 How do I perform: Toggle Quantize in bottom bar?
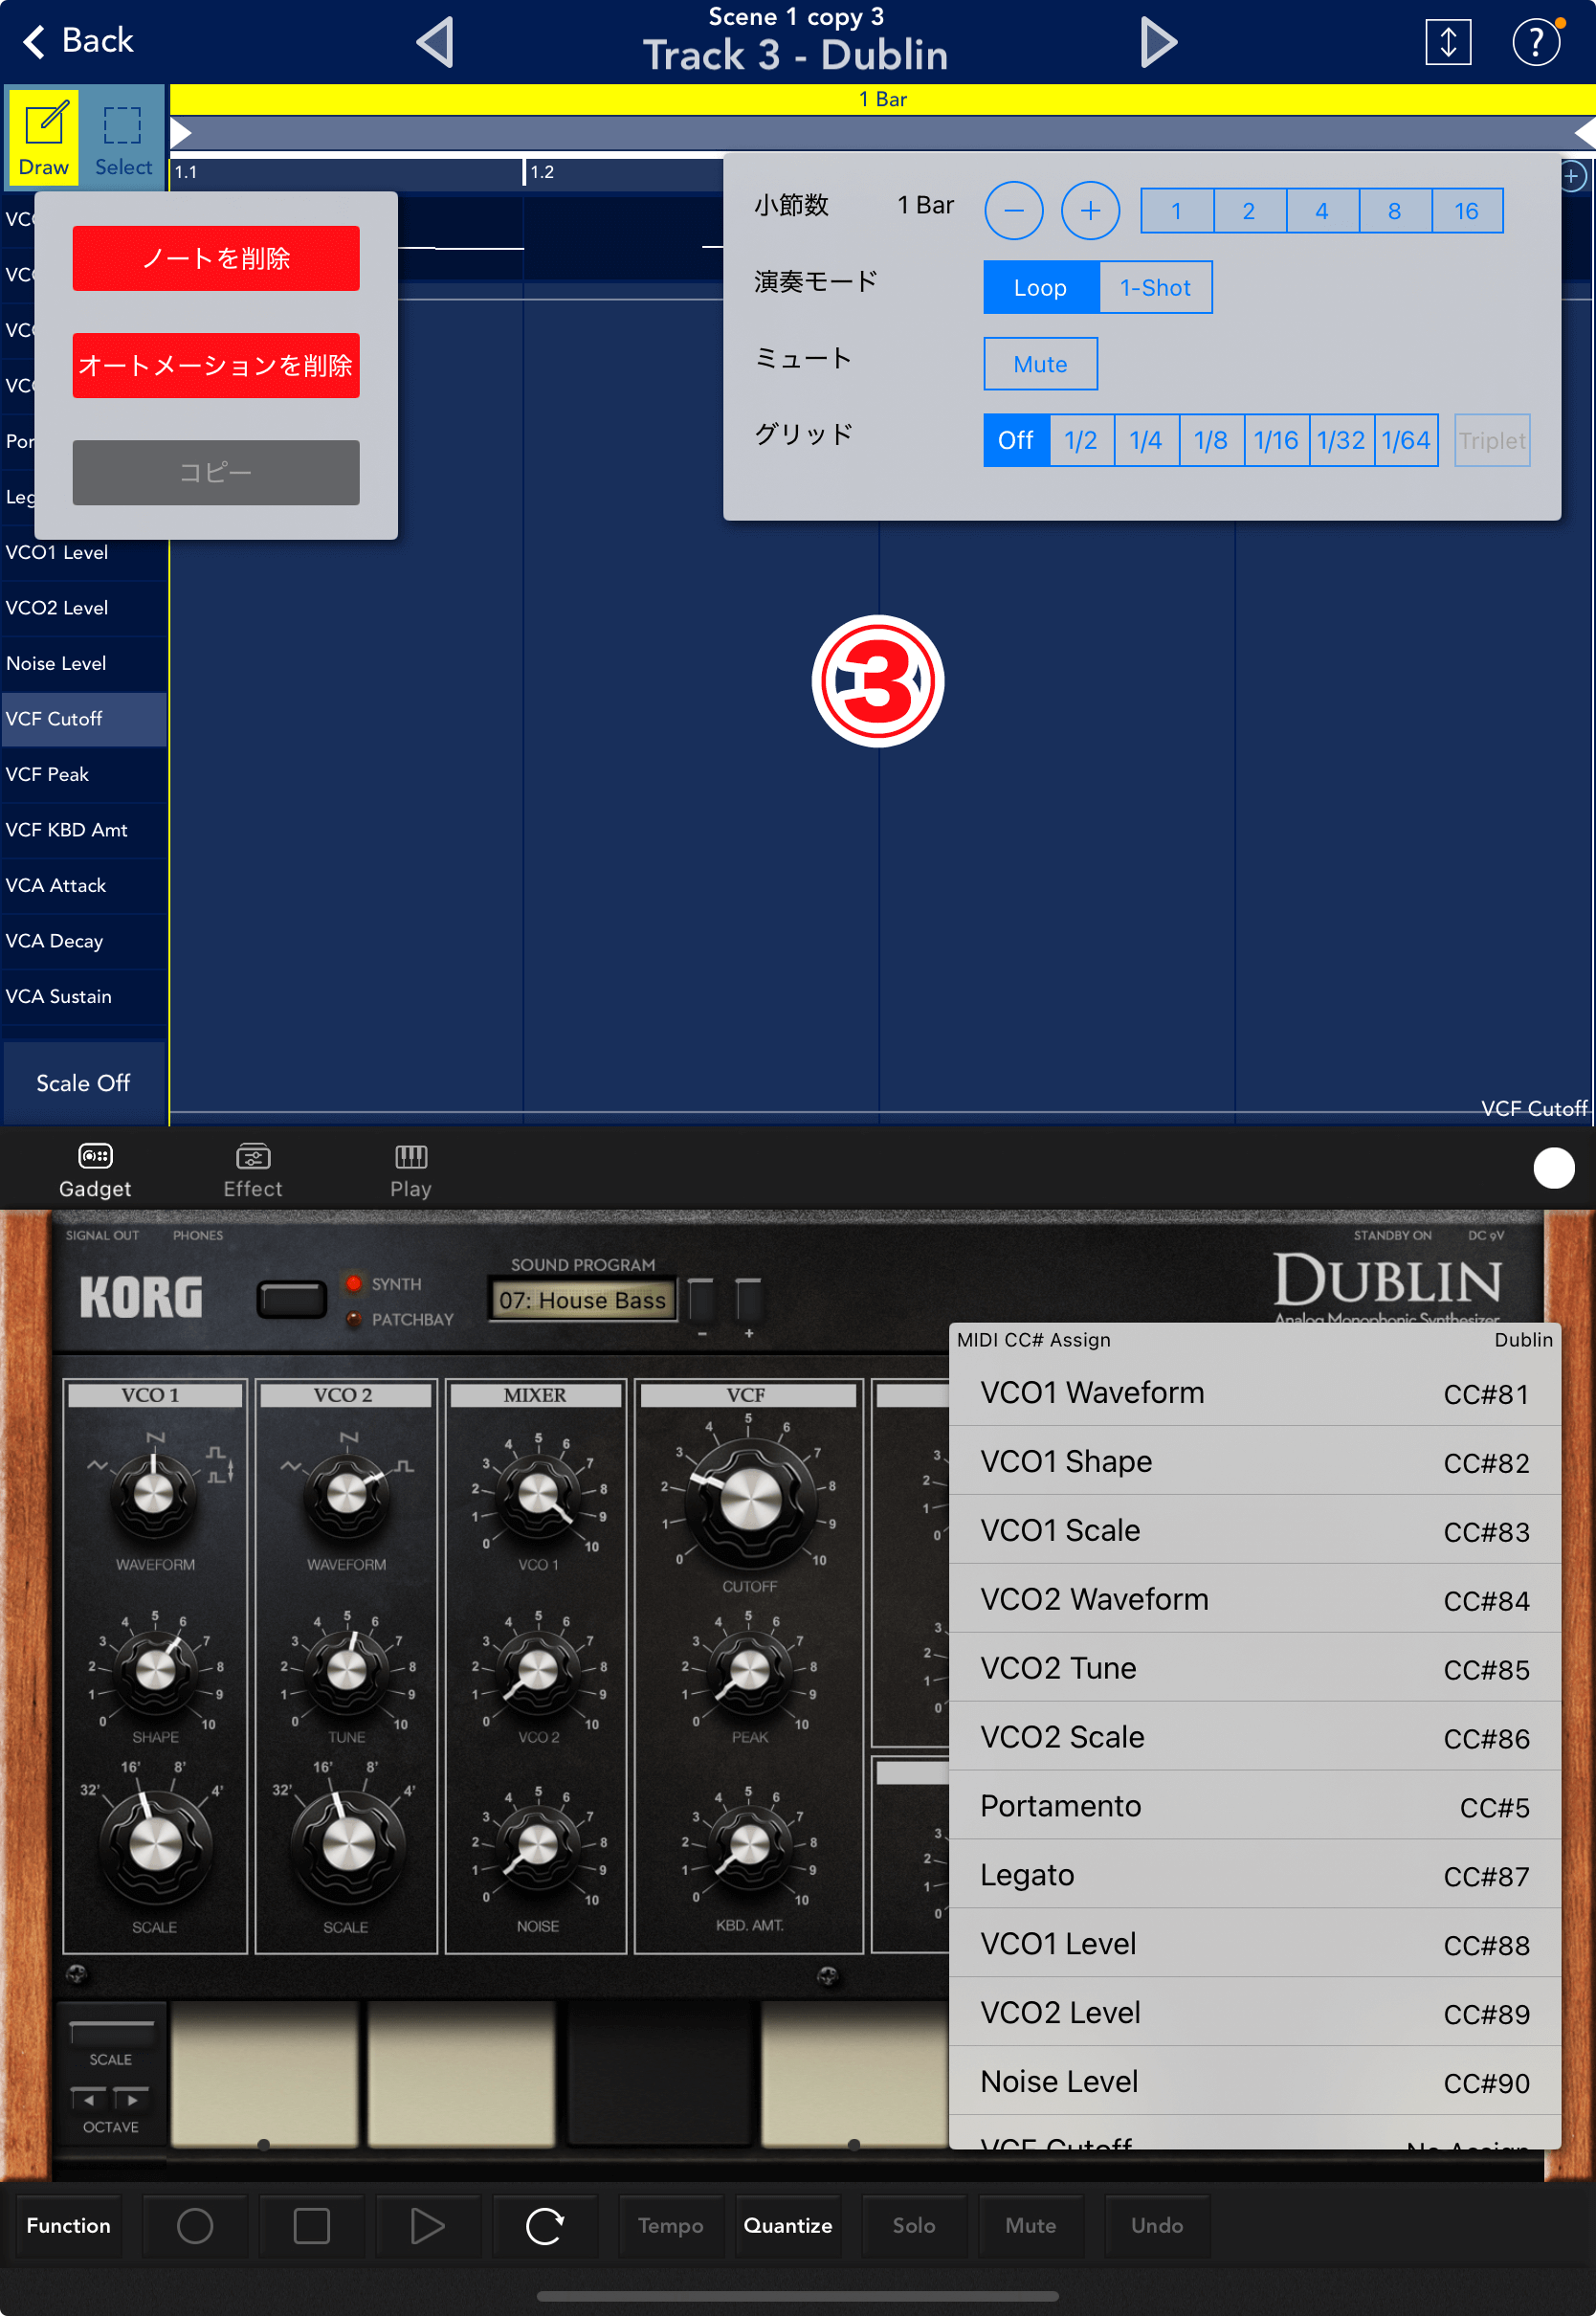click(788, 2225)
